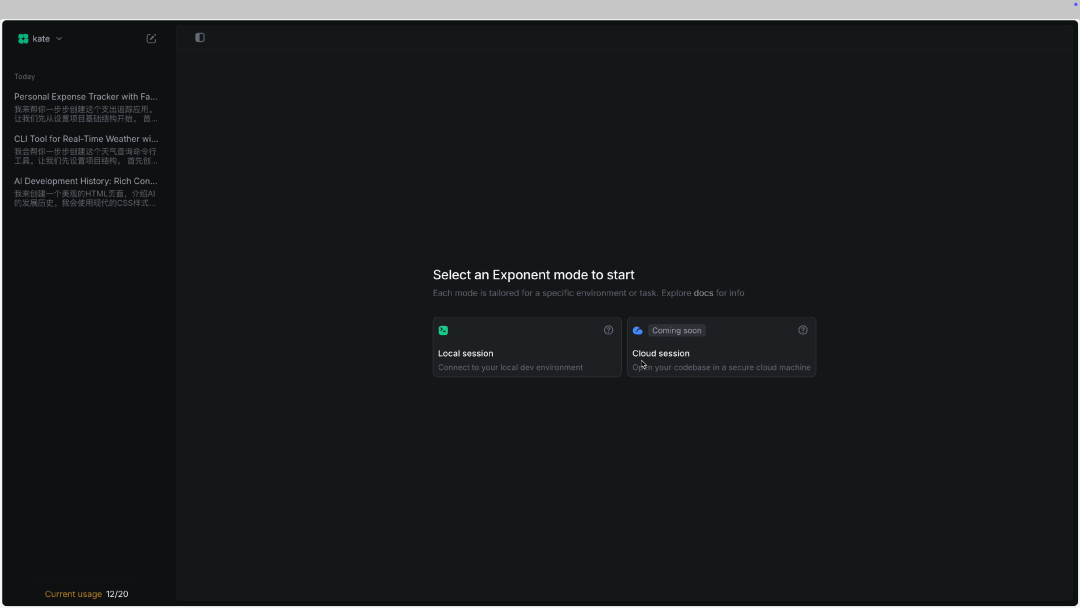Click the green Exponent logo icon
Image resolution: width=1080 pixels, height=608 pixels.
coord(23,39)
